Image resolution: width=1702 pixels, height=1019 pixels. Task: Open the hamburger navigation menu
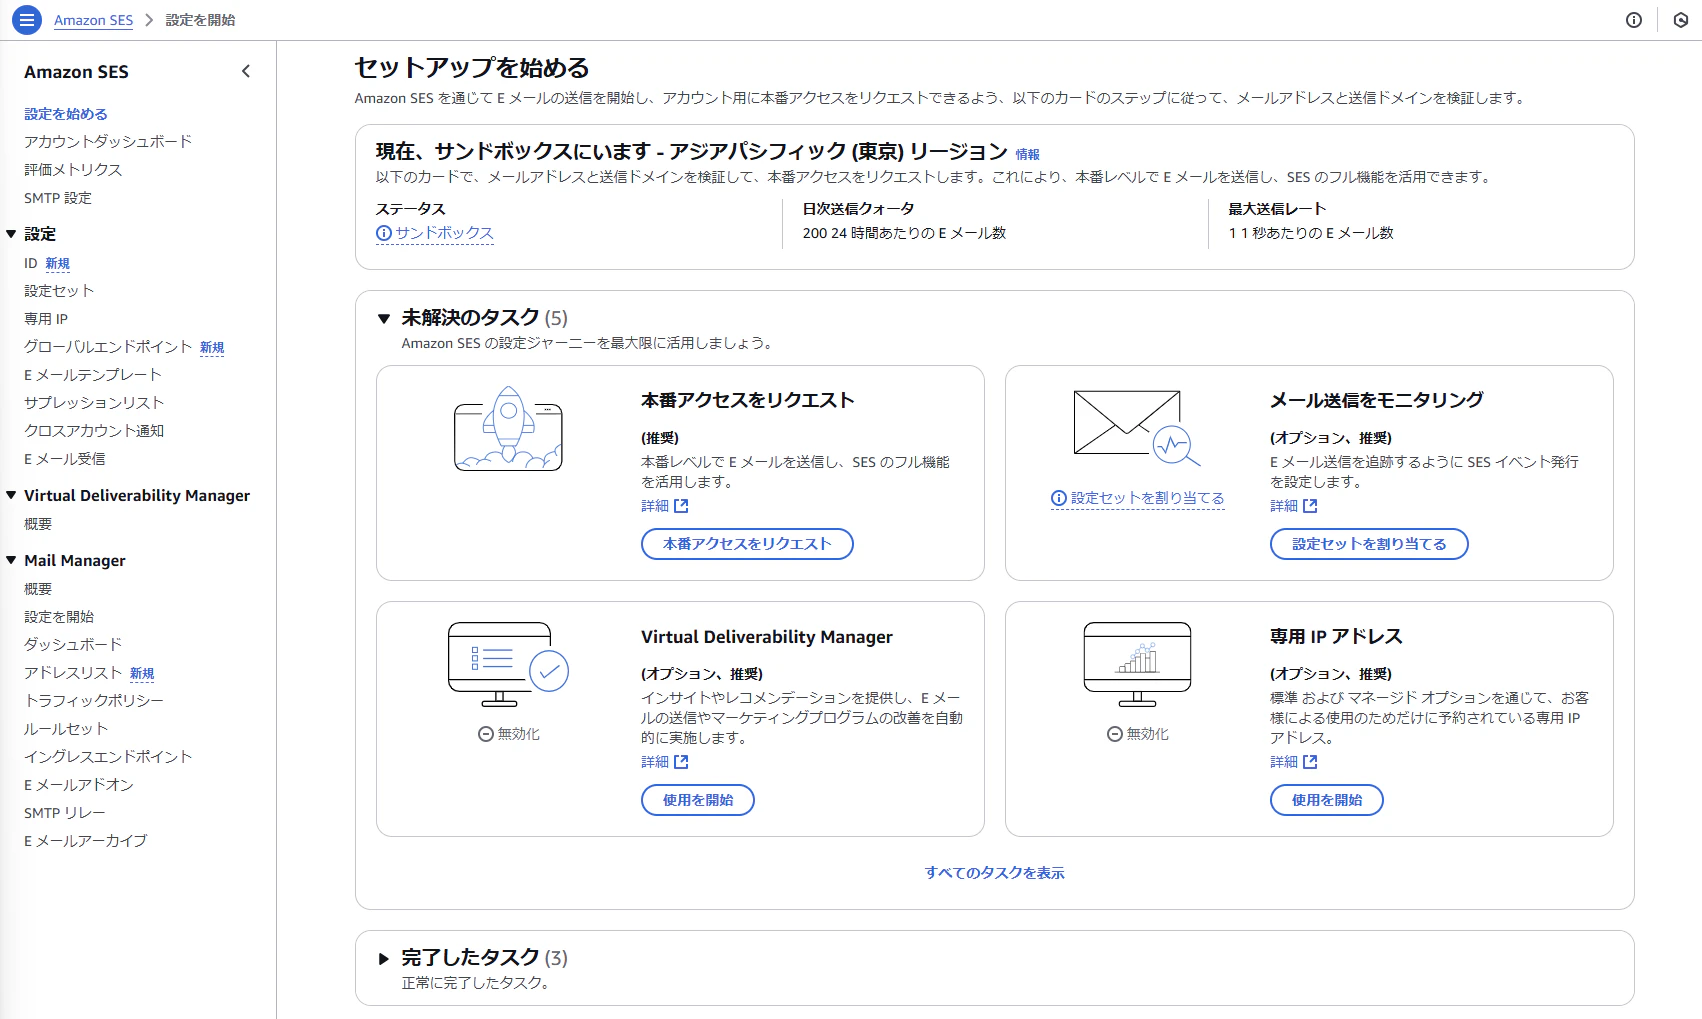[x=27, y=19]
